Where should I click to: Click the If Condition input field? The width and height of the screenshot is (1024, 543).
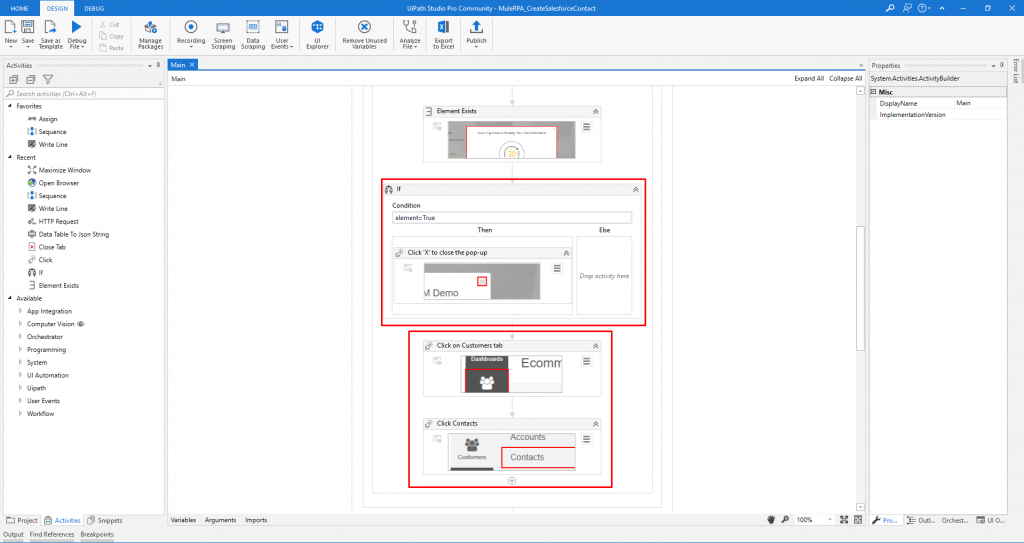coord(512,218)
